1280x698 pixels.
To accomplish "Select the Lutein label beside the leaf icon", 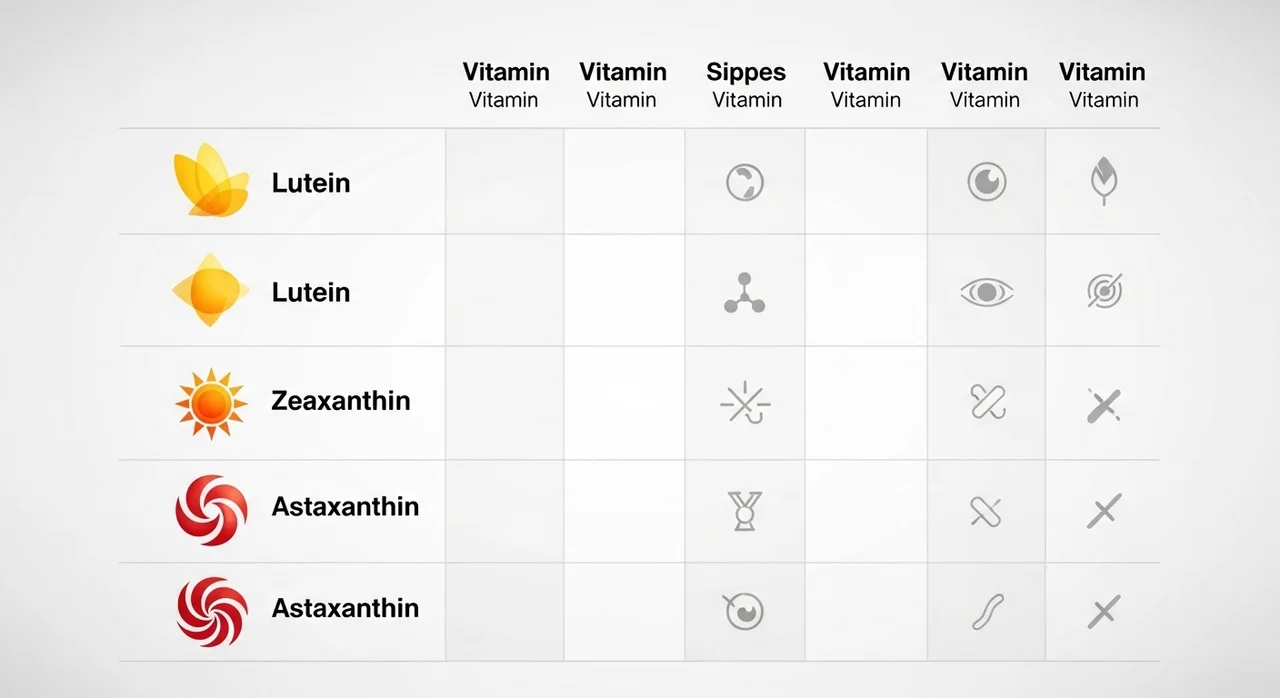I will tap(310, 183).
